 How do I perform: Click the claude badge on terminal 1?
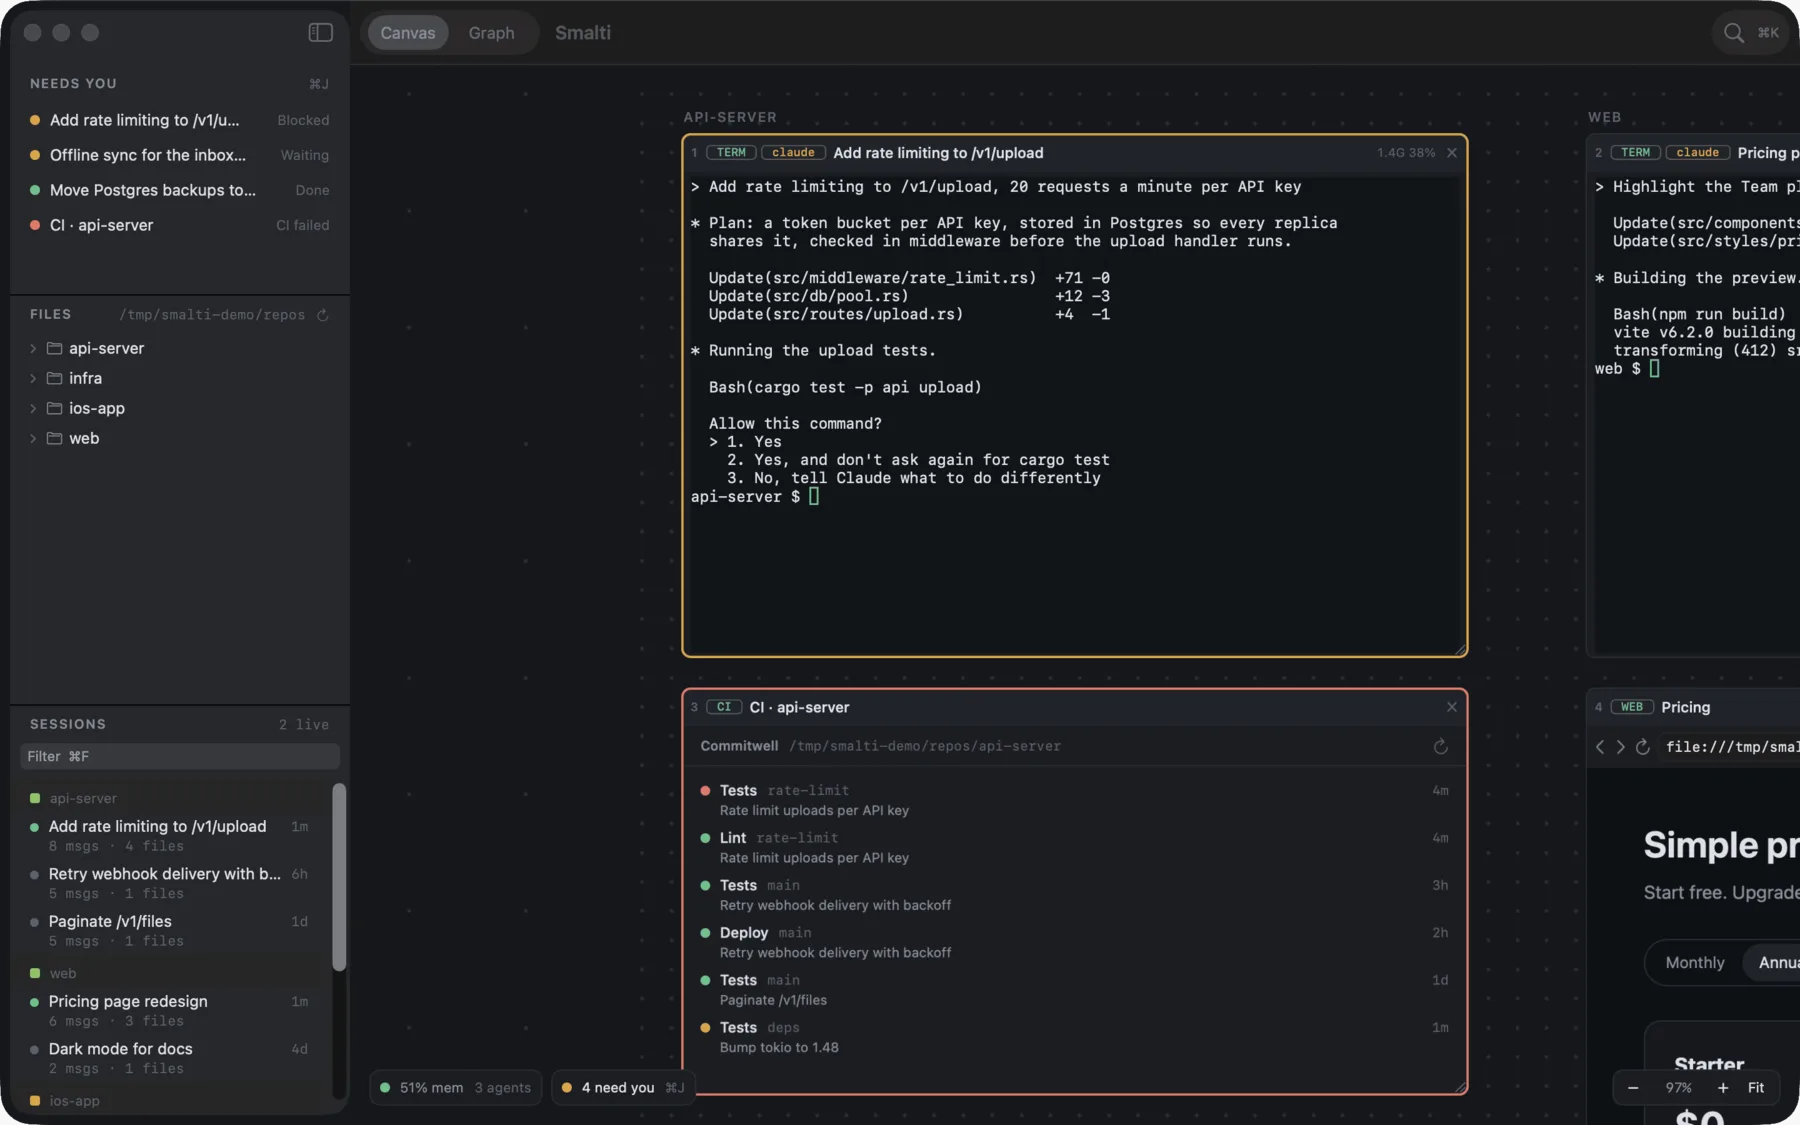793,153
